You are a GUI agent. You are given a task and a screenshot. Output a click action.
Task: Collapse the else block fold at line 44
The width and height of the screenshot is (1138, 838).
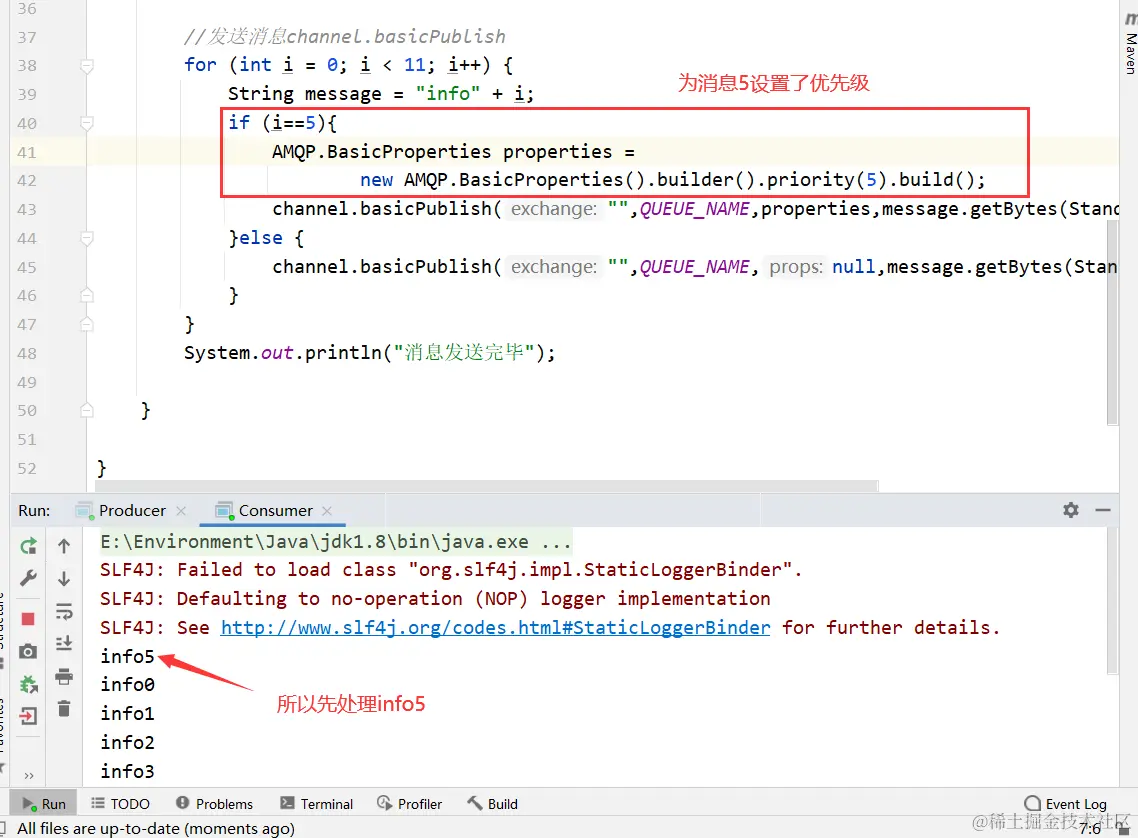click(86, 238)
